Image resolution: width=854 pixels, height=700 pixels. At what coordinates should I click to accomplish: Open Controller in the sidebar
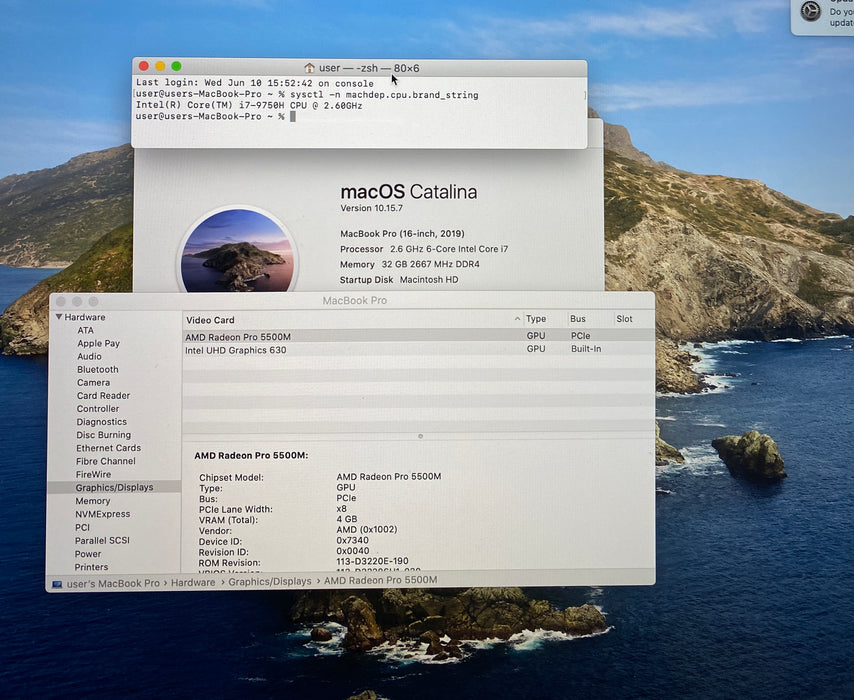pyautogui.click(x=97, y=409)
